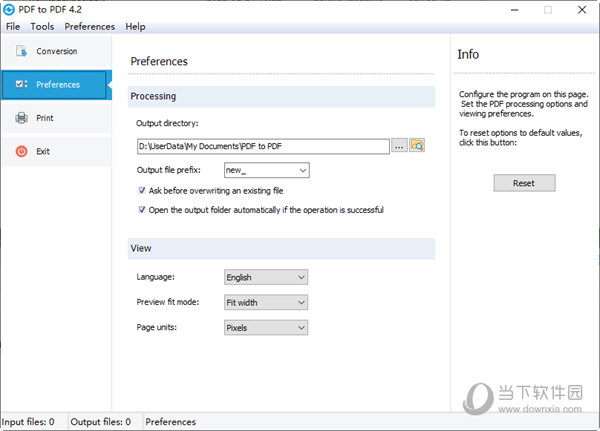Minimize the PDF to PDF window
The width and height of the screenshot is (600, 431).
coord(515,10)
